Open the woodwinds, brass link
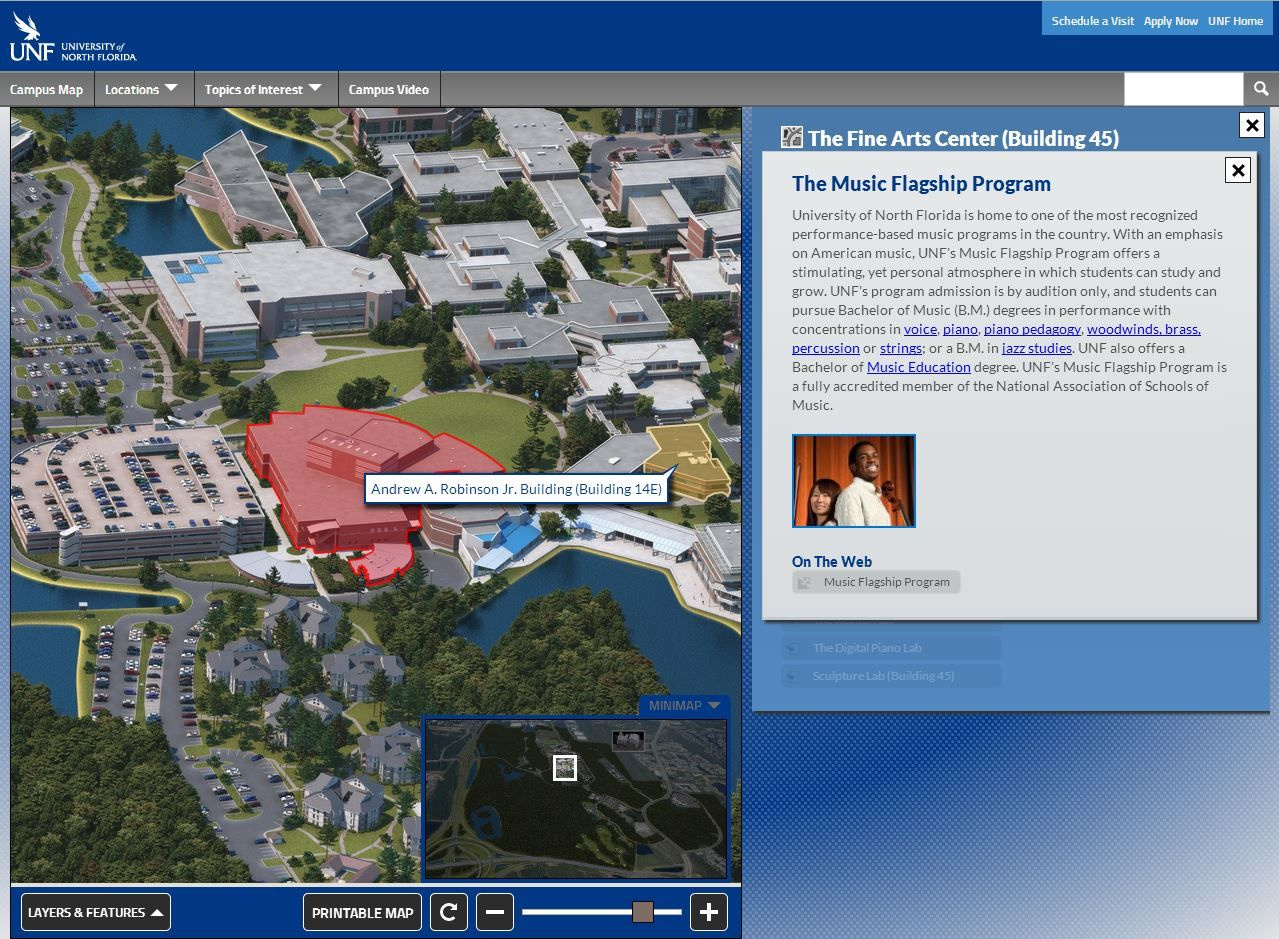1279x939 pixels. (x=1144, y=329)
